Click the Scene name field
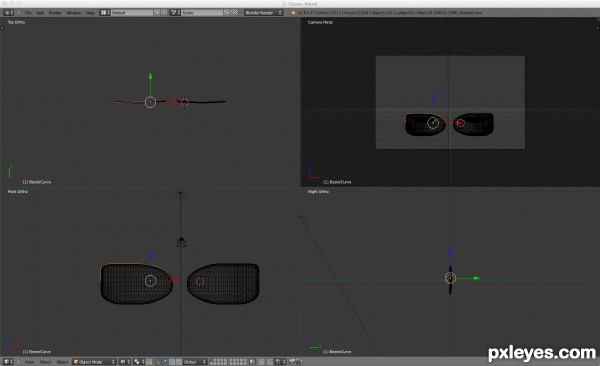Image resolution: width=600 pixels, height=366 pixels. [202, 13]
